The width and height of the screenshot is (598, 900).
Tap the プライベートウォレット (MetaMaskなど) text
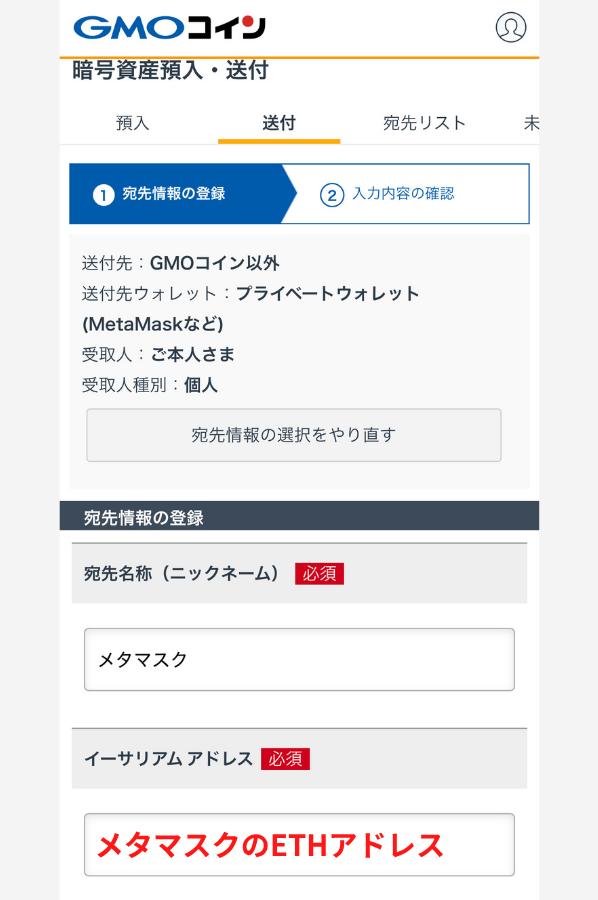[x=330, y=293]
